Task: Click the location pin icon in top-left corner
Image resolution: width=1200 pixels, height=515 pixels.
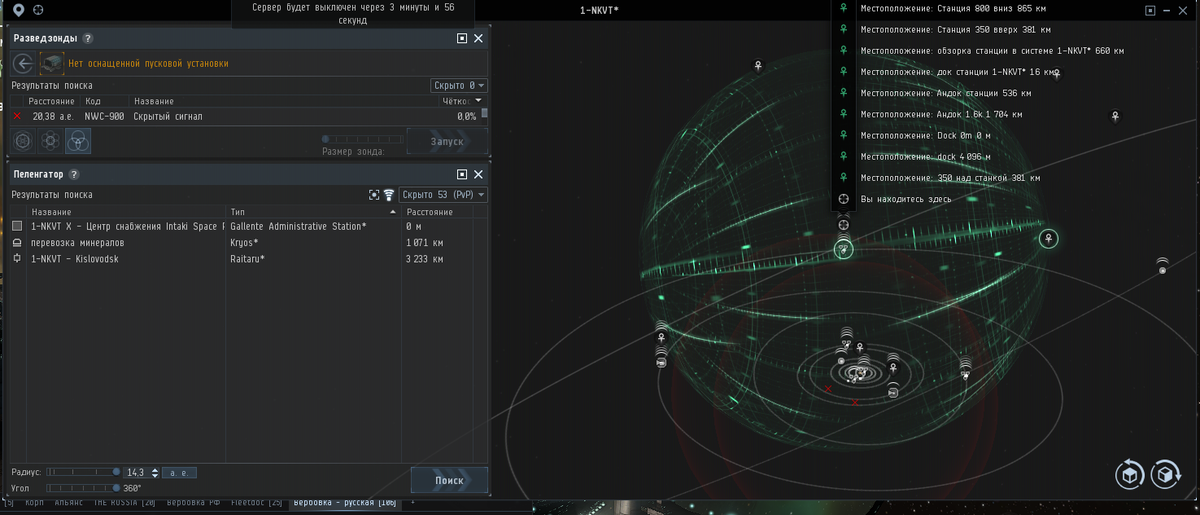Action: pos(18,11)
